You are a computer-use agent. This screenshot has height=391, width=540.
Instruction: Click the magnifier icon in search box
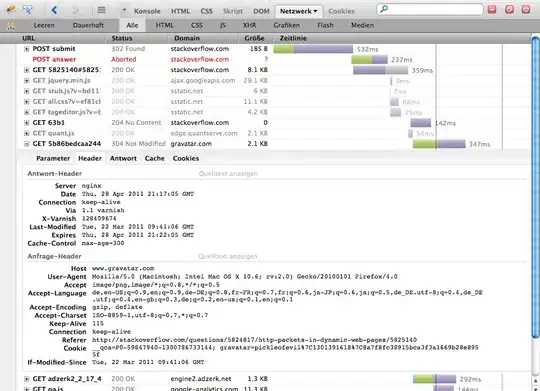pos(384,9)
